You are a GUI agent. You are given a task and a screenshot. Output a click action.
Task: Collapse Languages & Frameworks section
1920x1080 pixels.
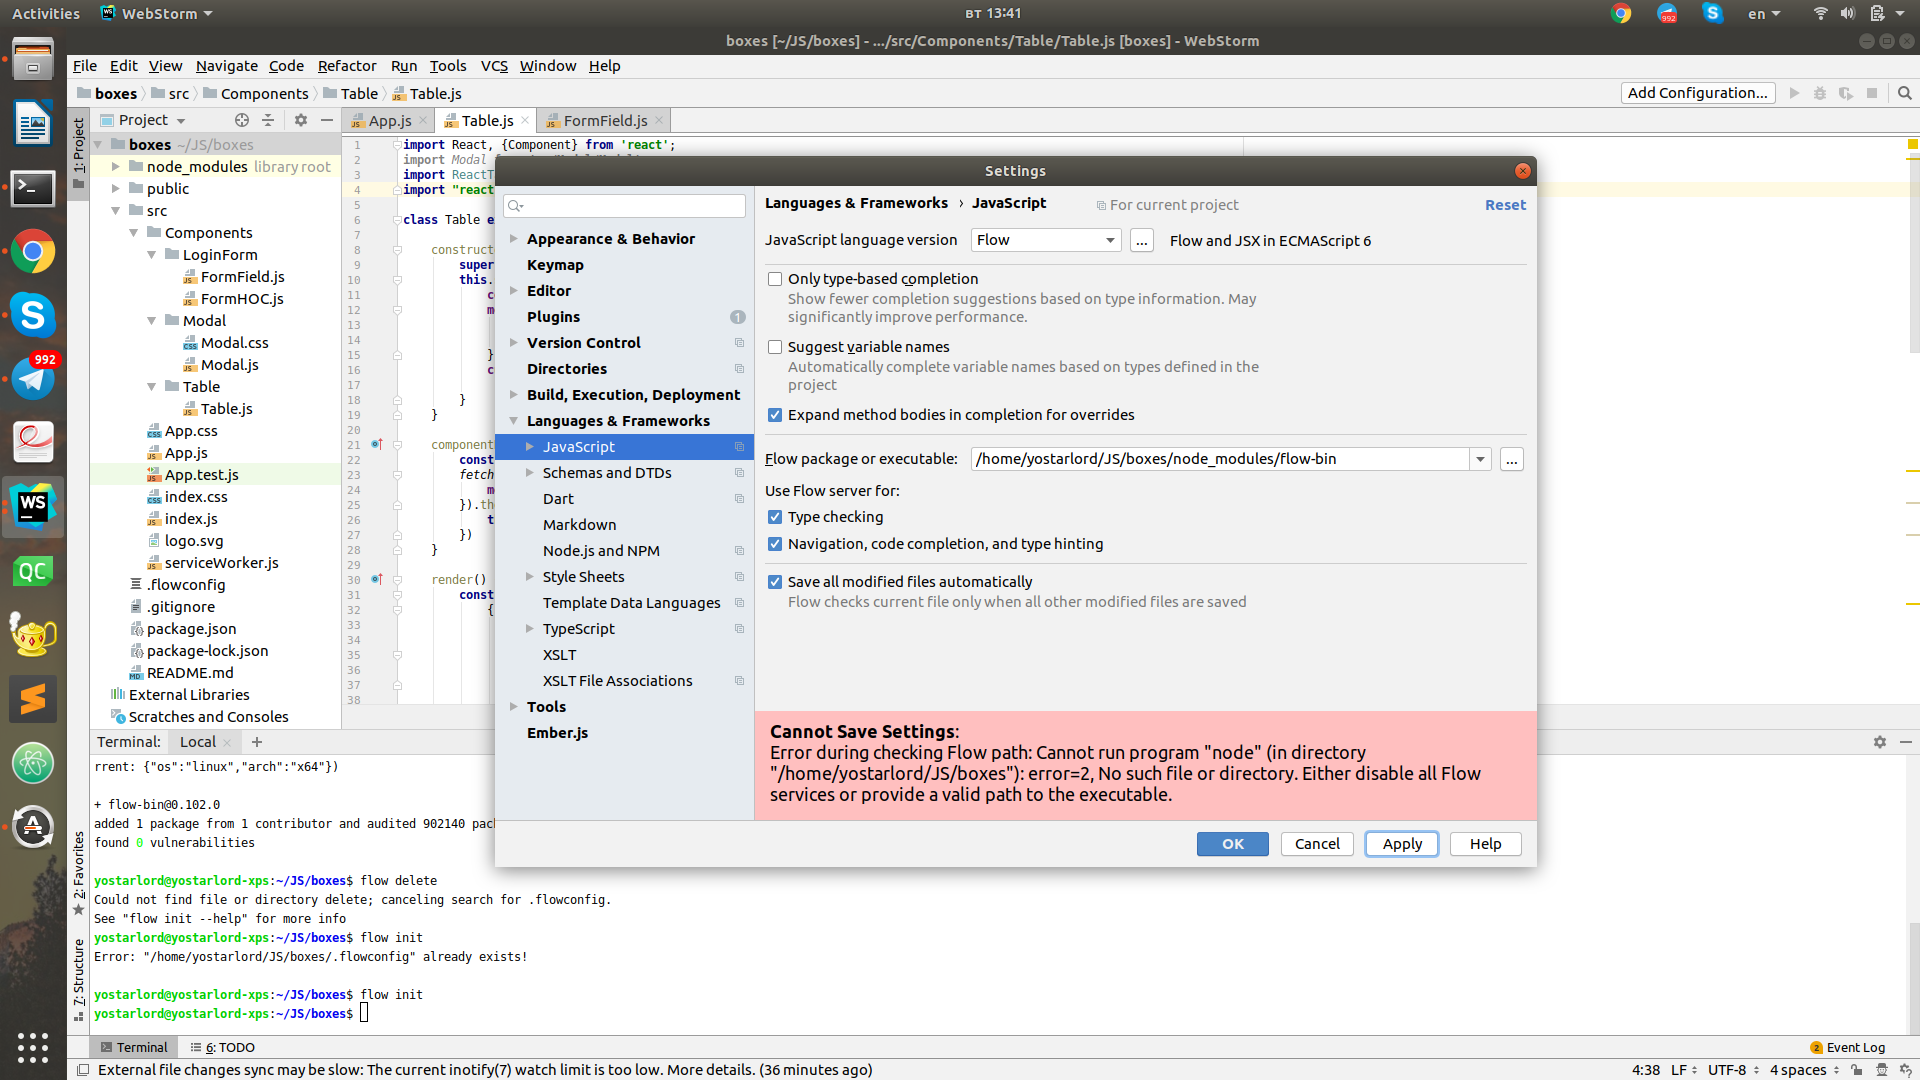[514, 421]
